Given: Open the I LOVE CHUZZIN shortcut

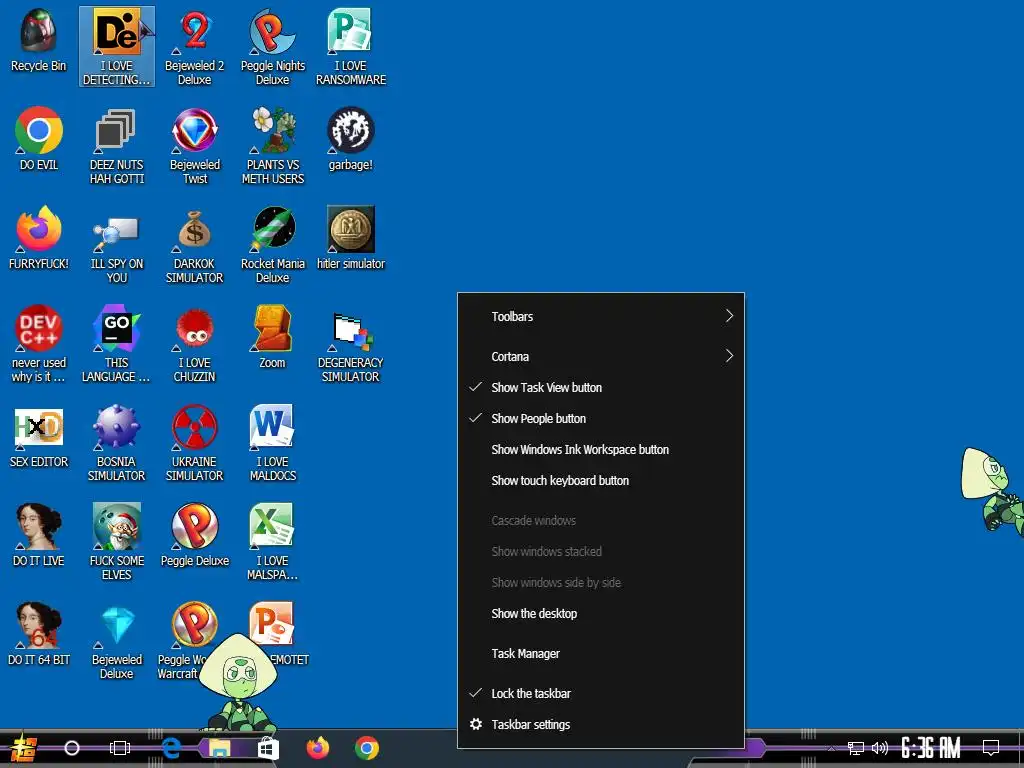Looking at the screenshot, I should point(195,344).
